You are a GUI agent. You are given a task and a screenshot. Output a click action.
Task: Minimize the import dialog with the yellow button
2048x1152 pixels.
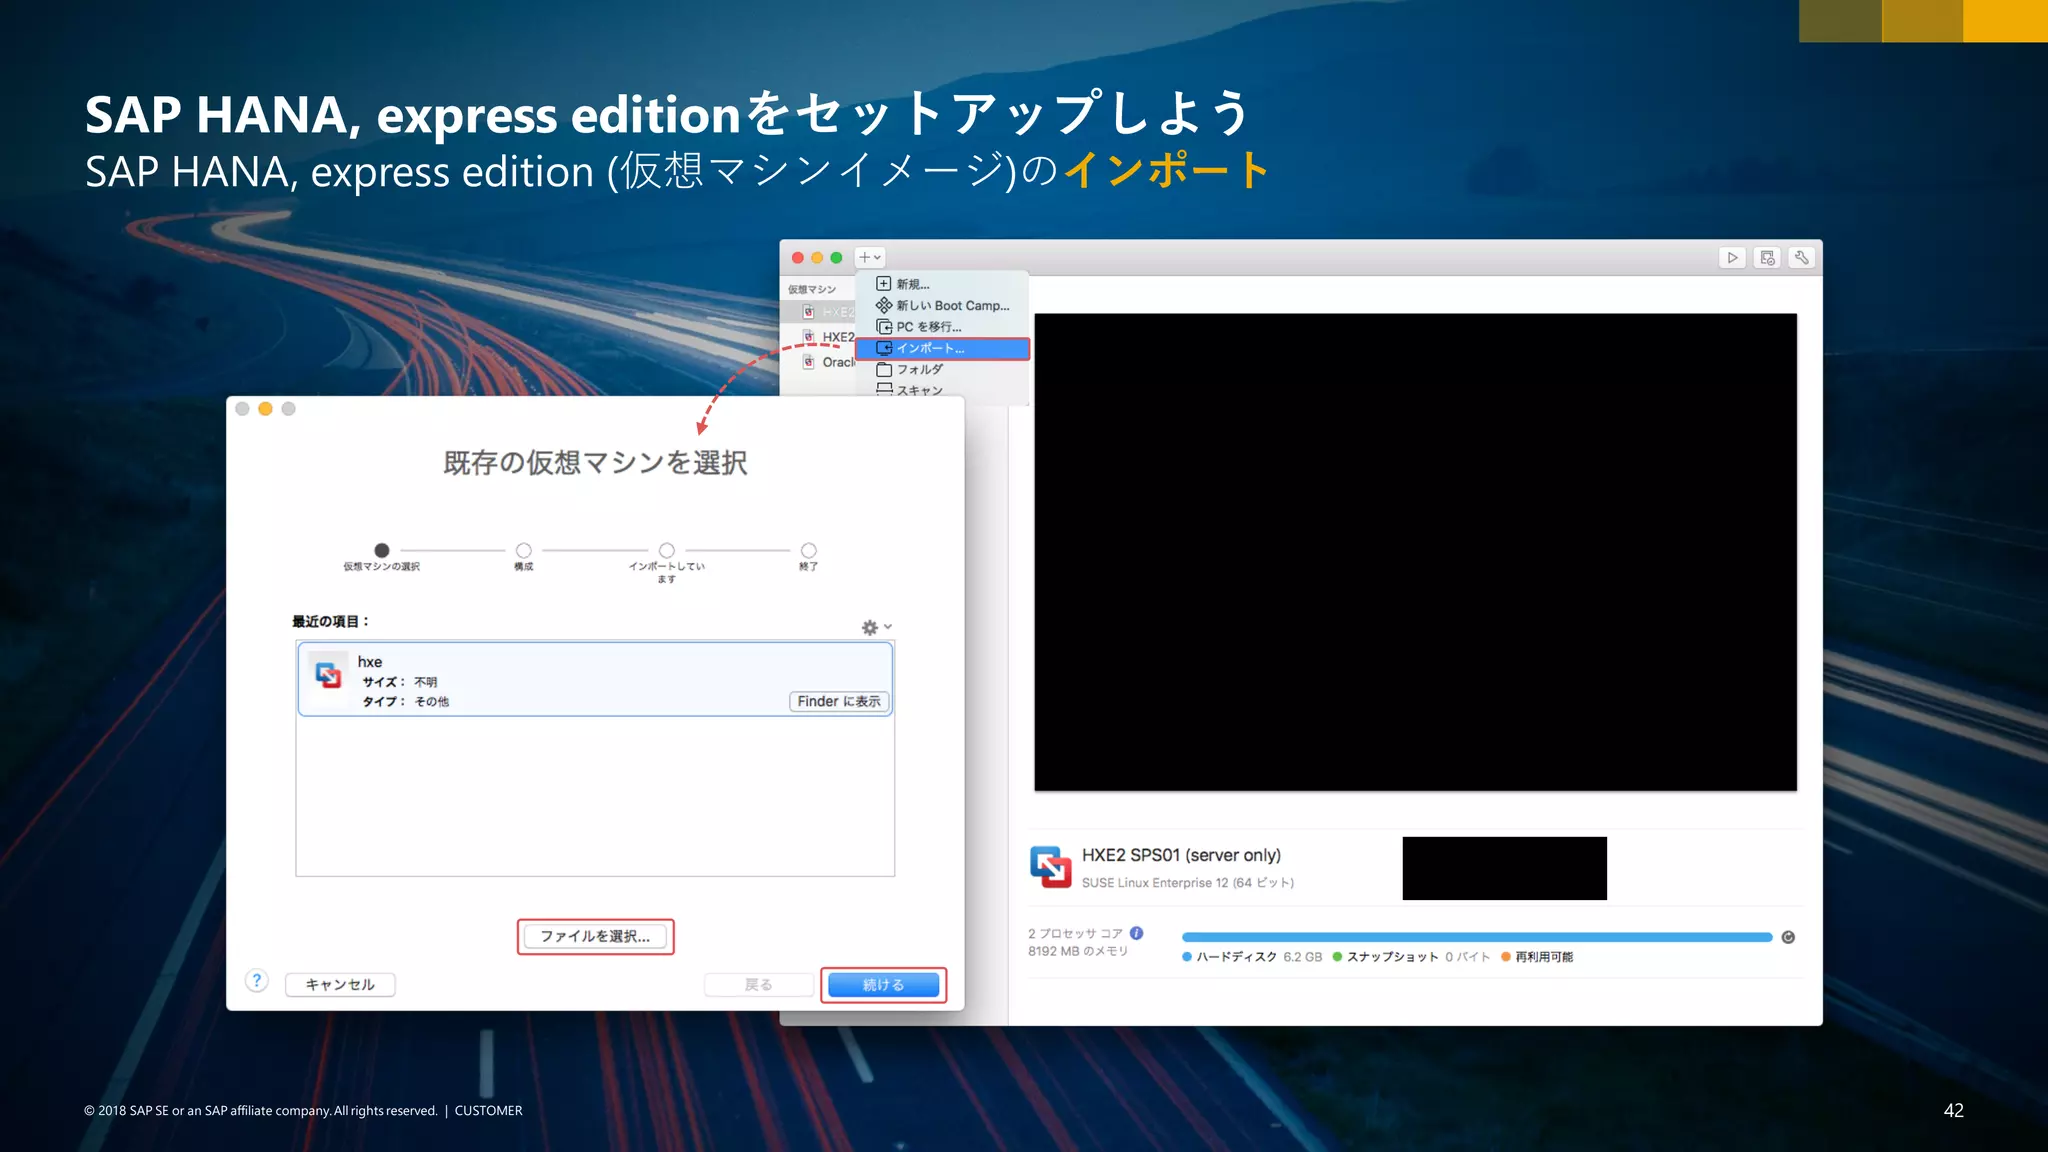click(x=265, y=409)
